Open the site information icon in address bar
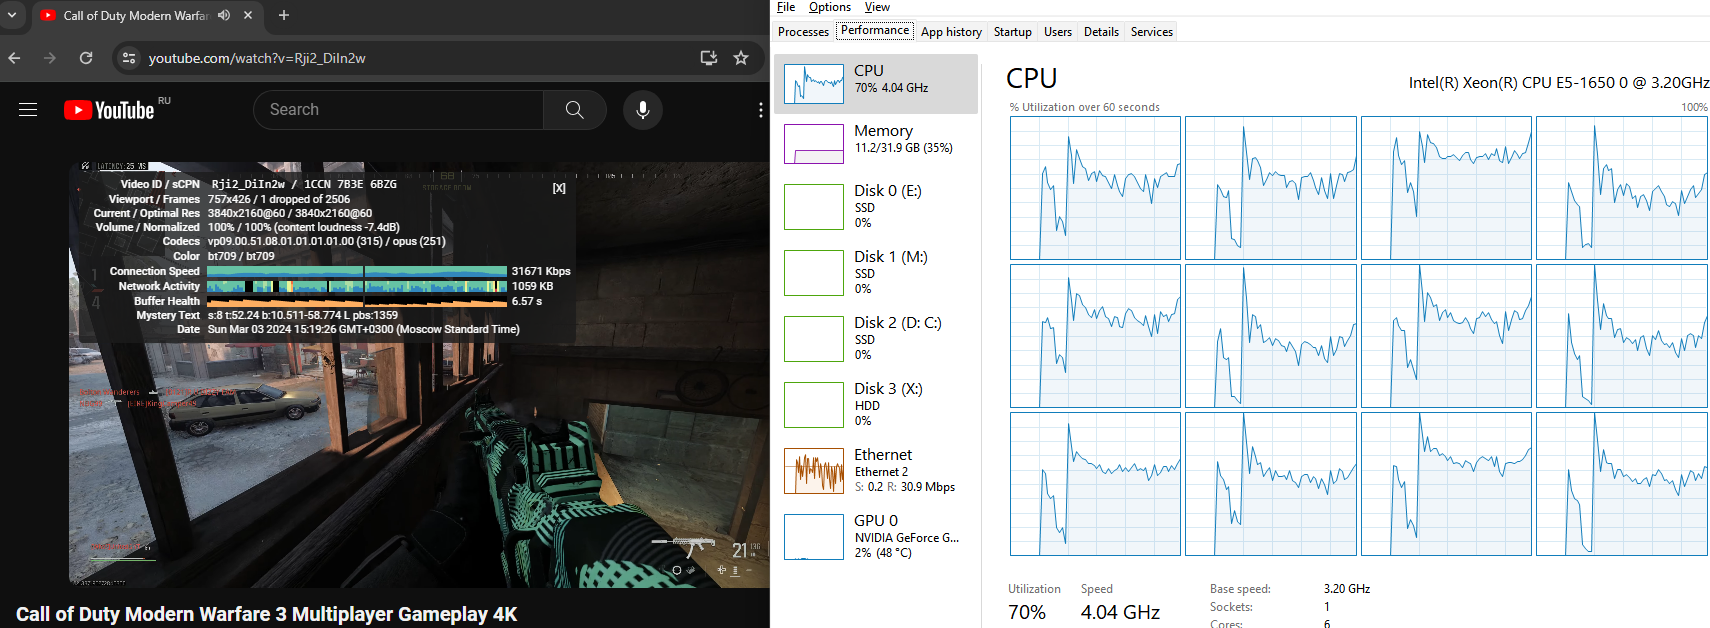The width and height of the screenshot is (1710, 628). point(129,58)
